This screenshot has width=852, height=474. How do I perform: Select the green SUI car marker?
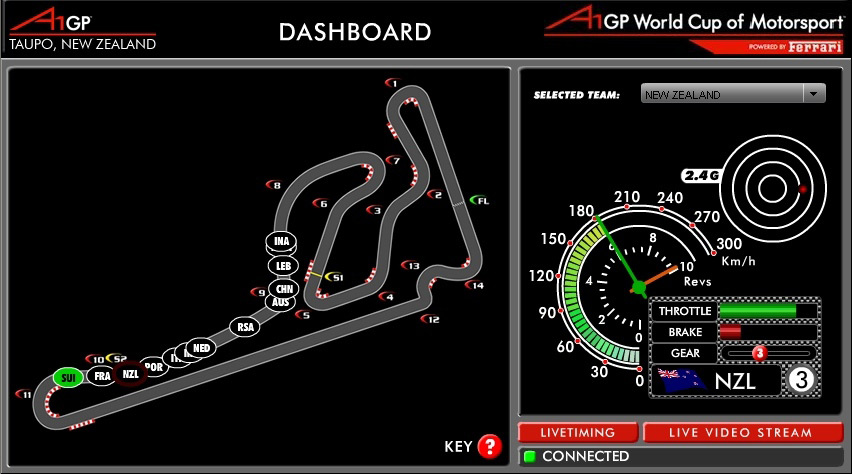click(67, 377)
